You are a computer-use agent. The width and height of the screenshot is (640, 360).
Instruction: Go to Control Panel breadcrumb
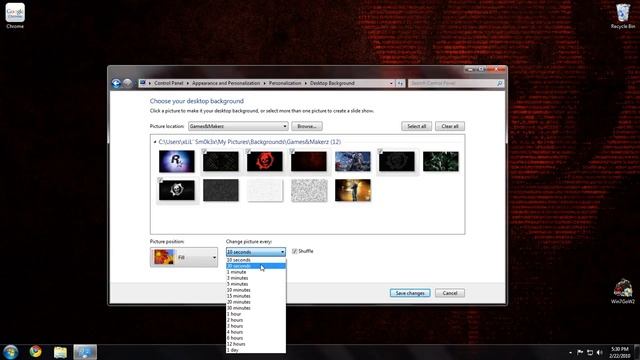click(169, 83)
